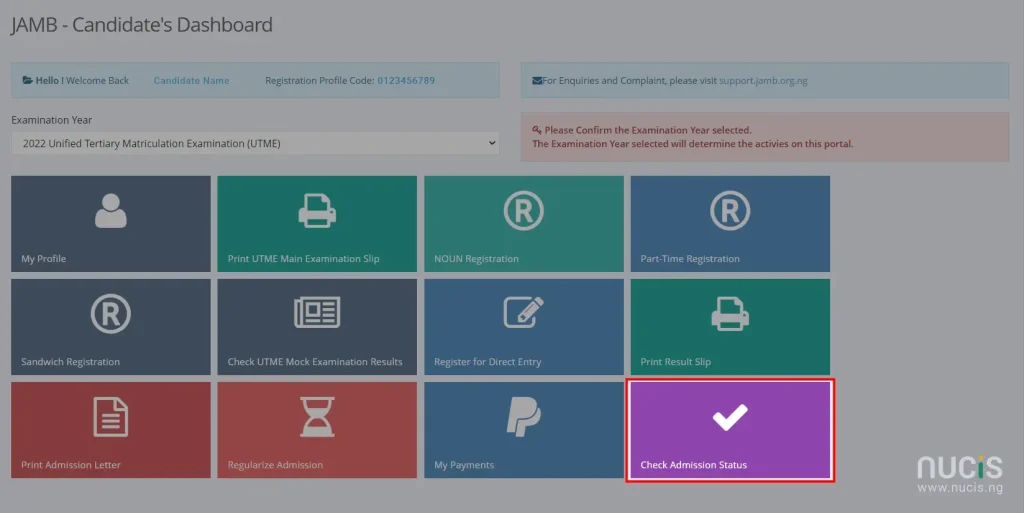Click the Print Admission Letter label

click(71, 465)
